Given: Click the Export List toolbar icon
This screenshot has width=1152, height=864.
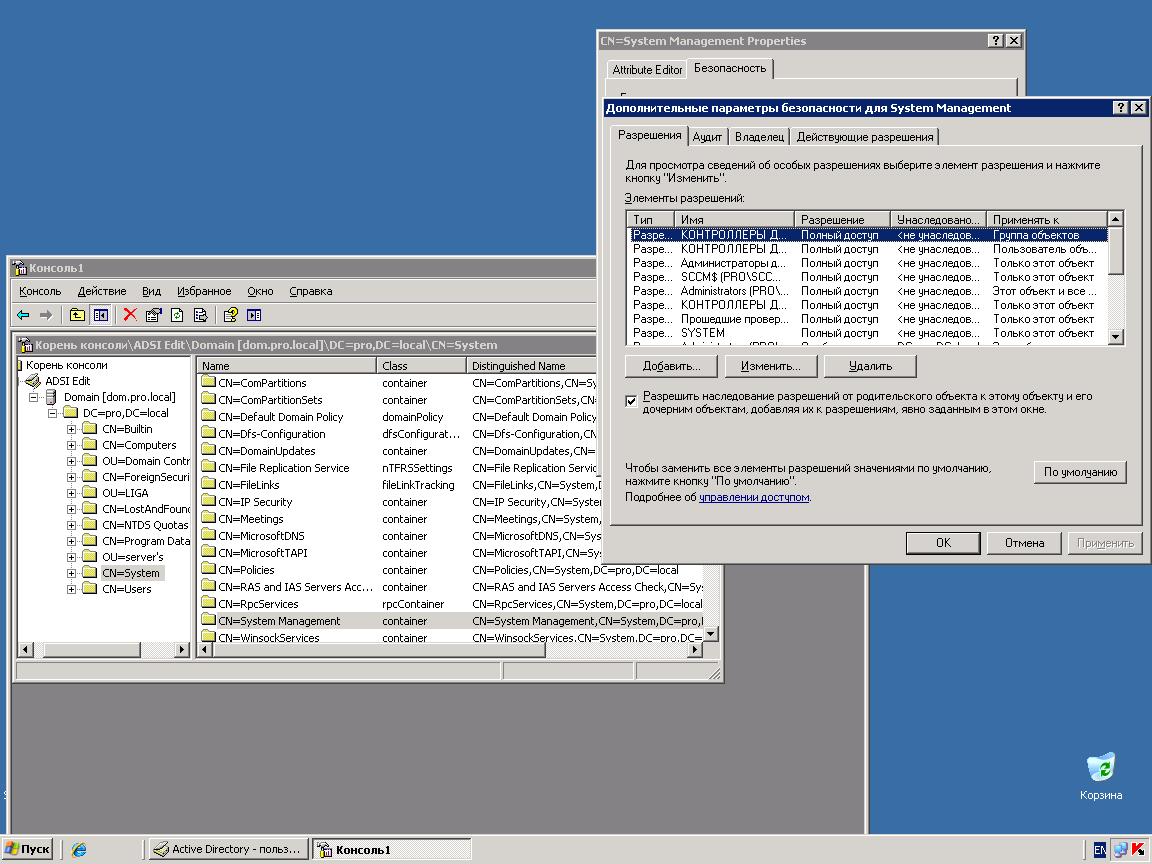Looking at the screenshot, I should 200,315.
